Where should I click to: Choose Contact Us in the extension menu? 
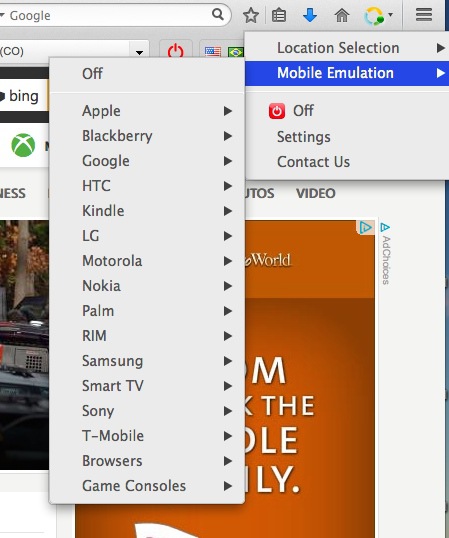(347, 162)
